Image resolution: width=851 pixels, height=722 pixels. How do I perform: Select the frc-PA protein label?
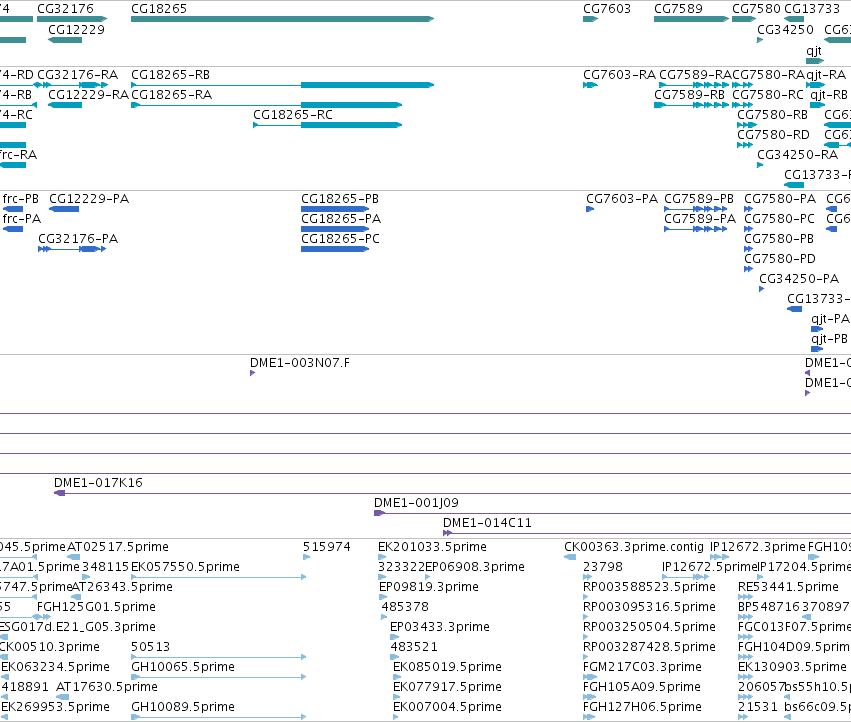tap(22, 218)
